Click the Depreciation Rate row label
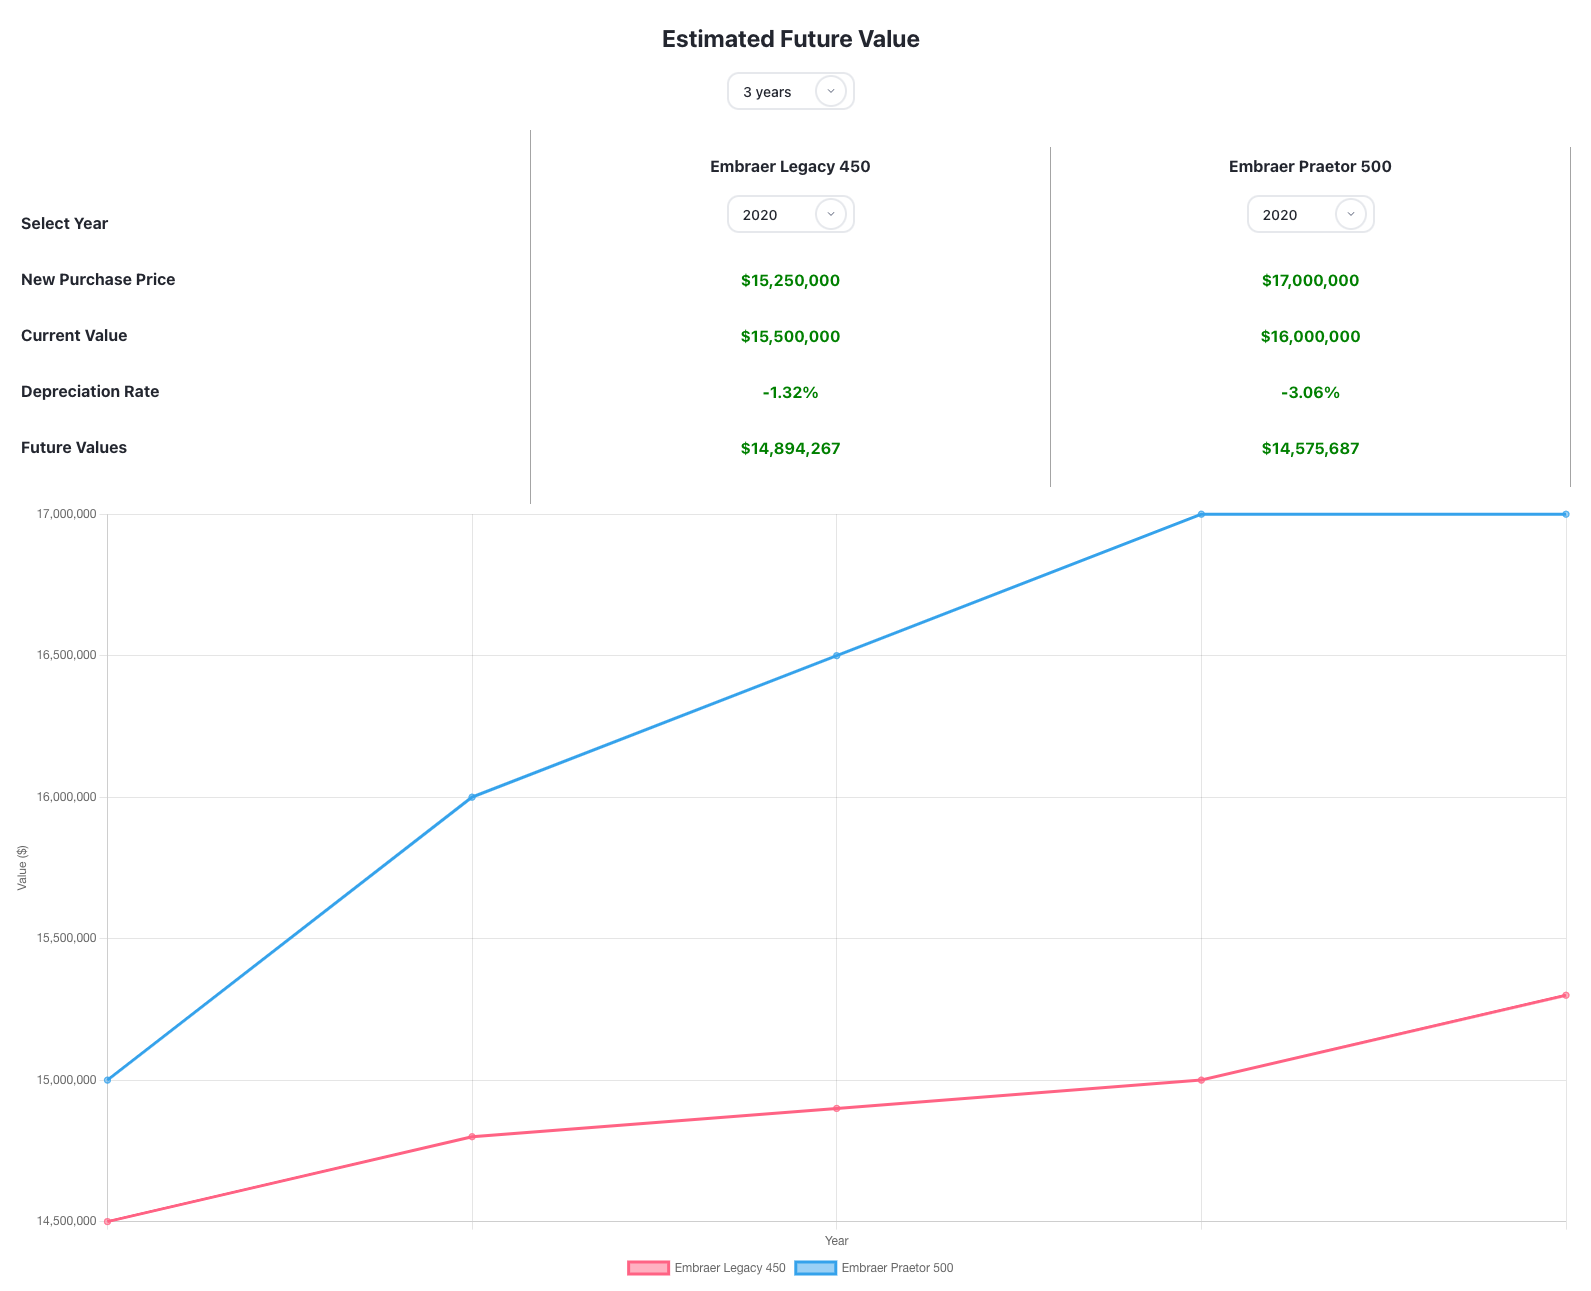Viewport: 1591px width, 1291px height. [90, 391]
